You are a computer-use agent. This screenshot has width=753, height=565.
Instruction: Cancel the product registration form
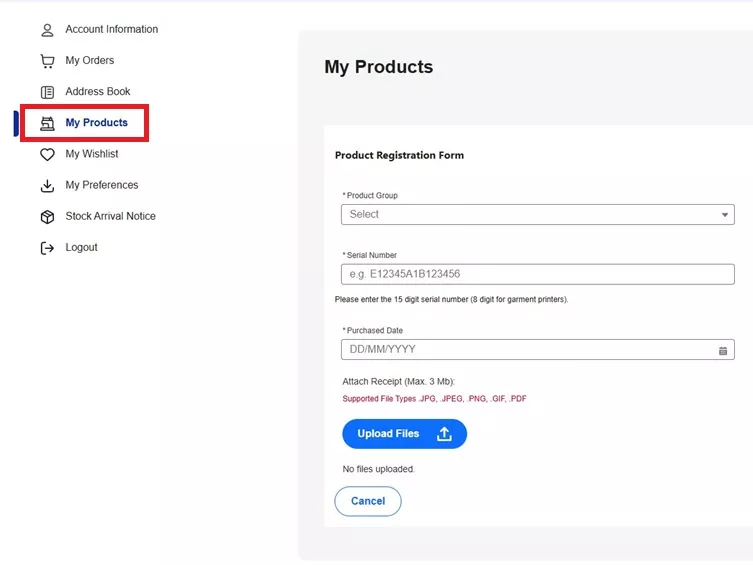pyautogui.click(x=367, y=501)
